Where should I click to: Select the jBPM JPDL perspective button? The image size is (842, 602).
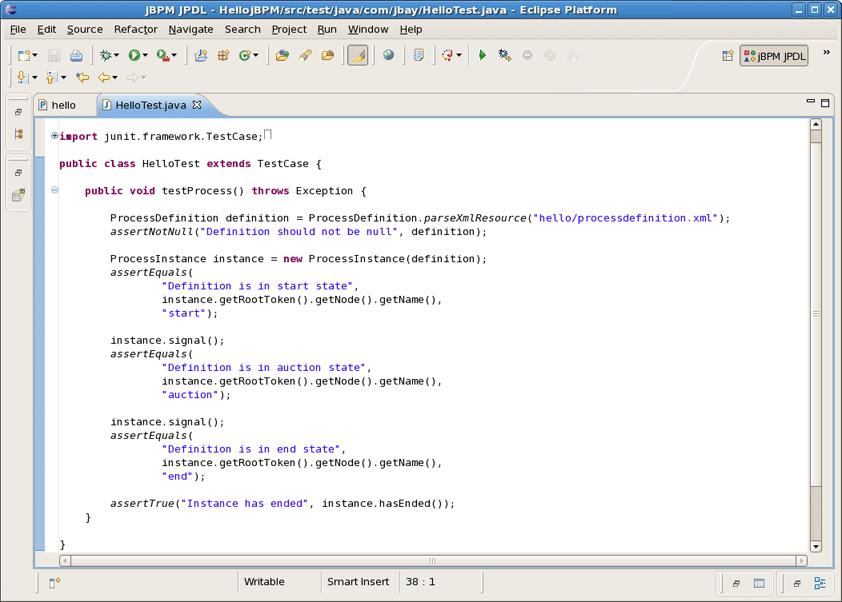[774, 56]
